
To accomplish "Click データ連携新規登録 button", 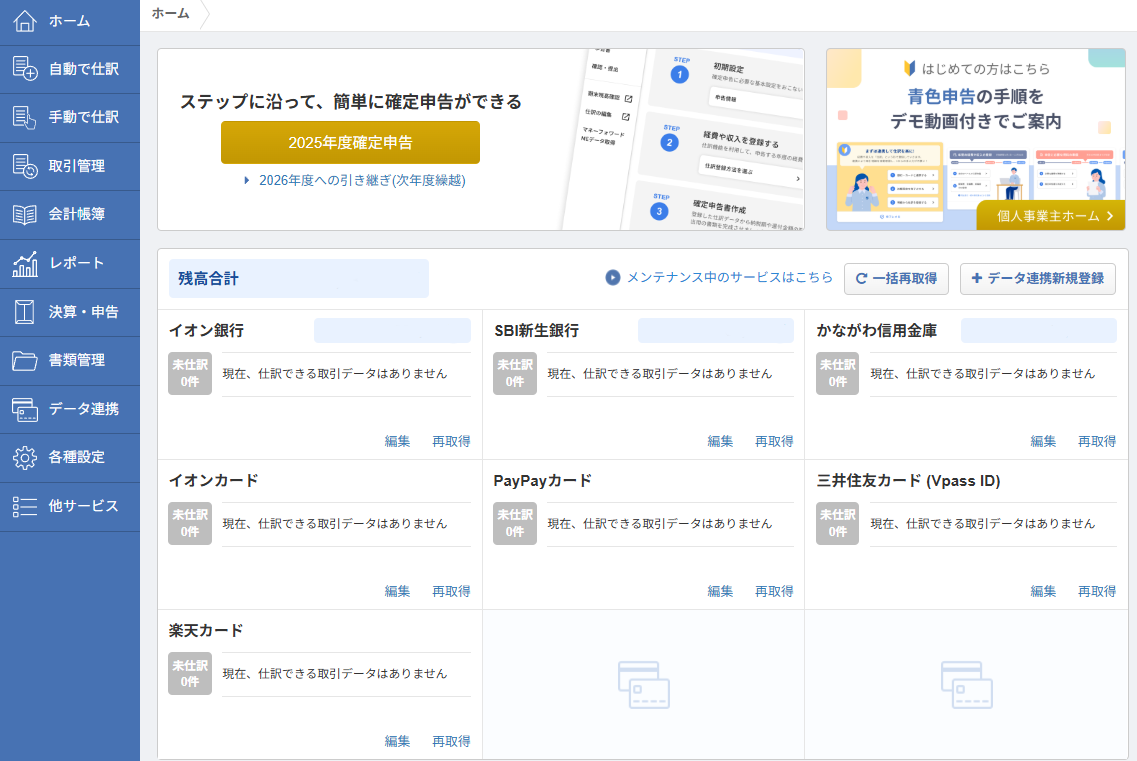I will 1037,279.
